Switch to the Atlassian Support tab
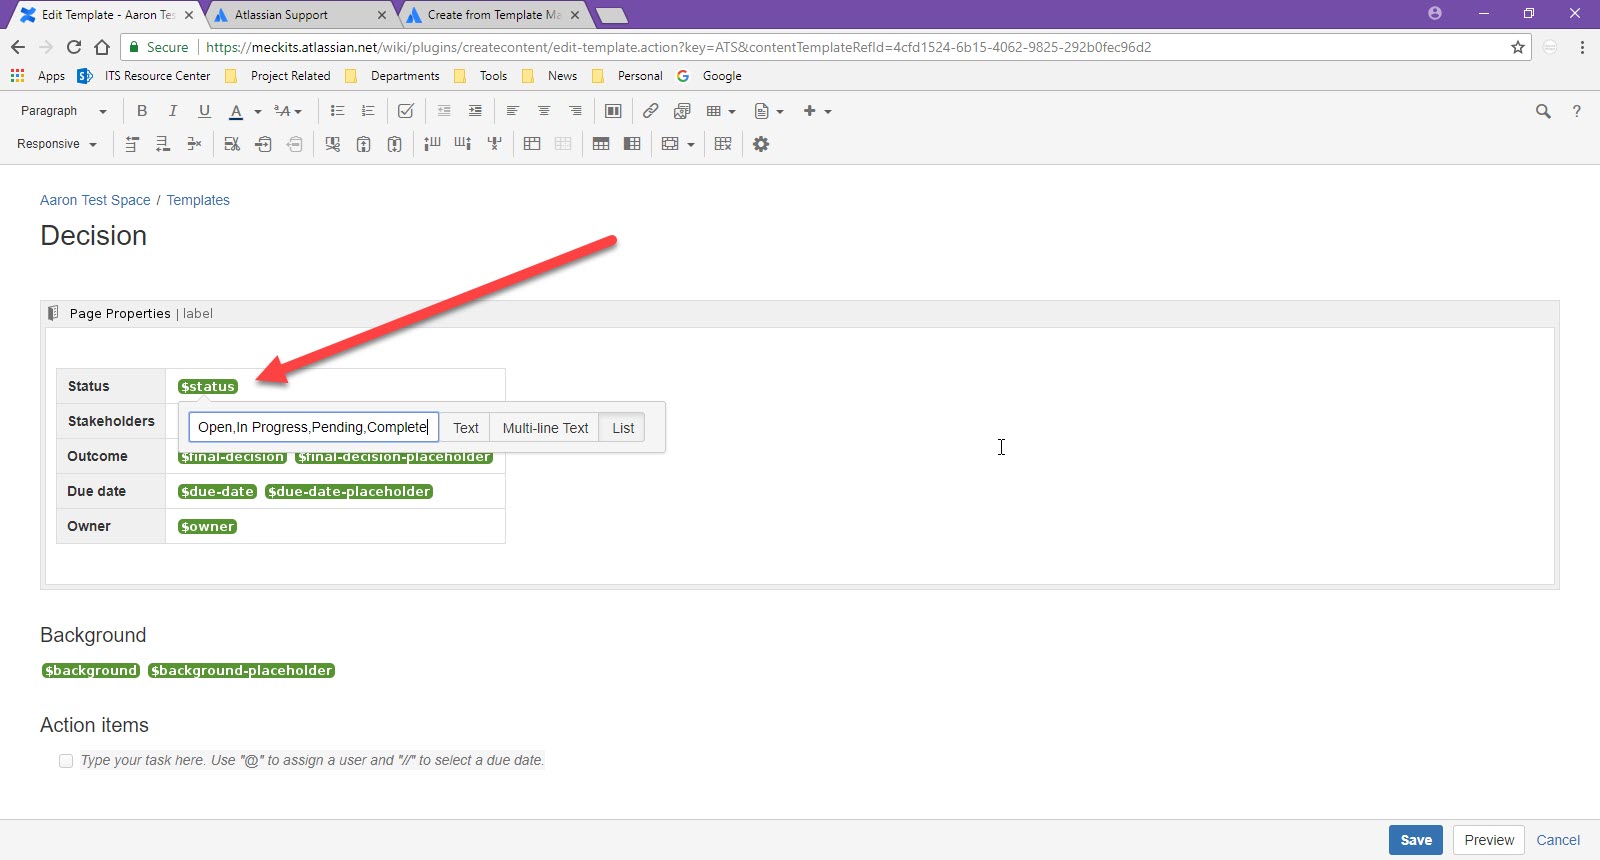This screenshot has height=860, width=1600. [299, 15]
